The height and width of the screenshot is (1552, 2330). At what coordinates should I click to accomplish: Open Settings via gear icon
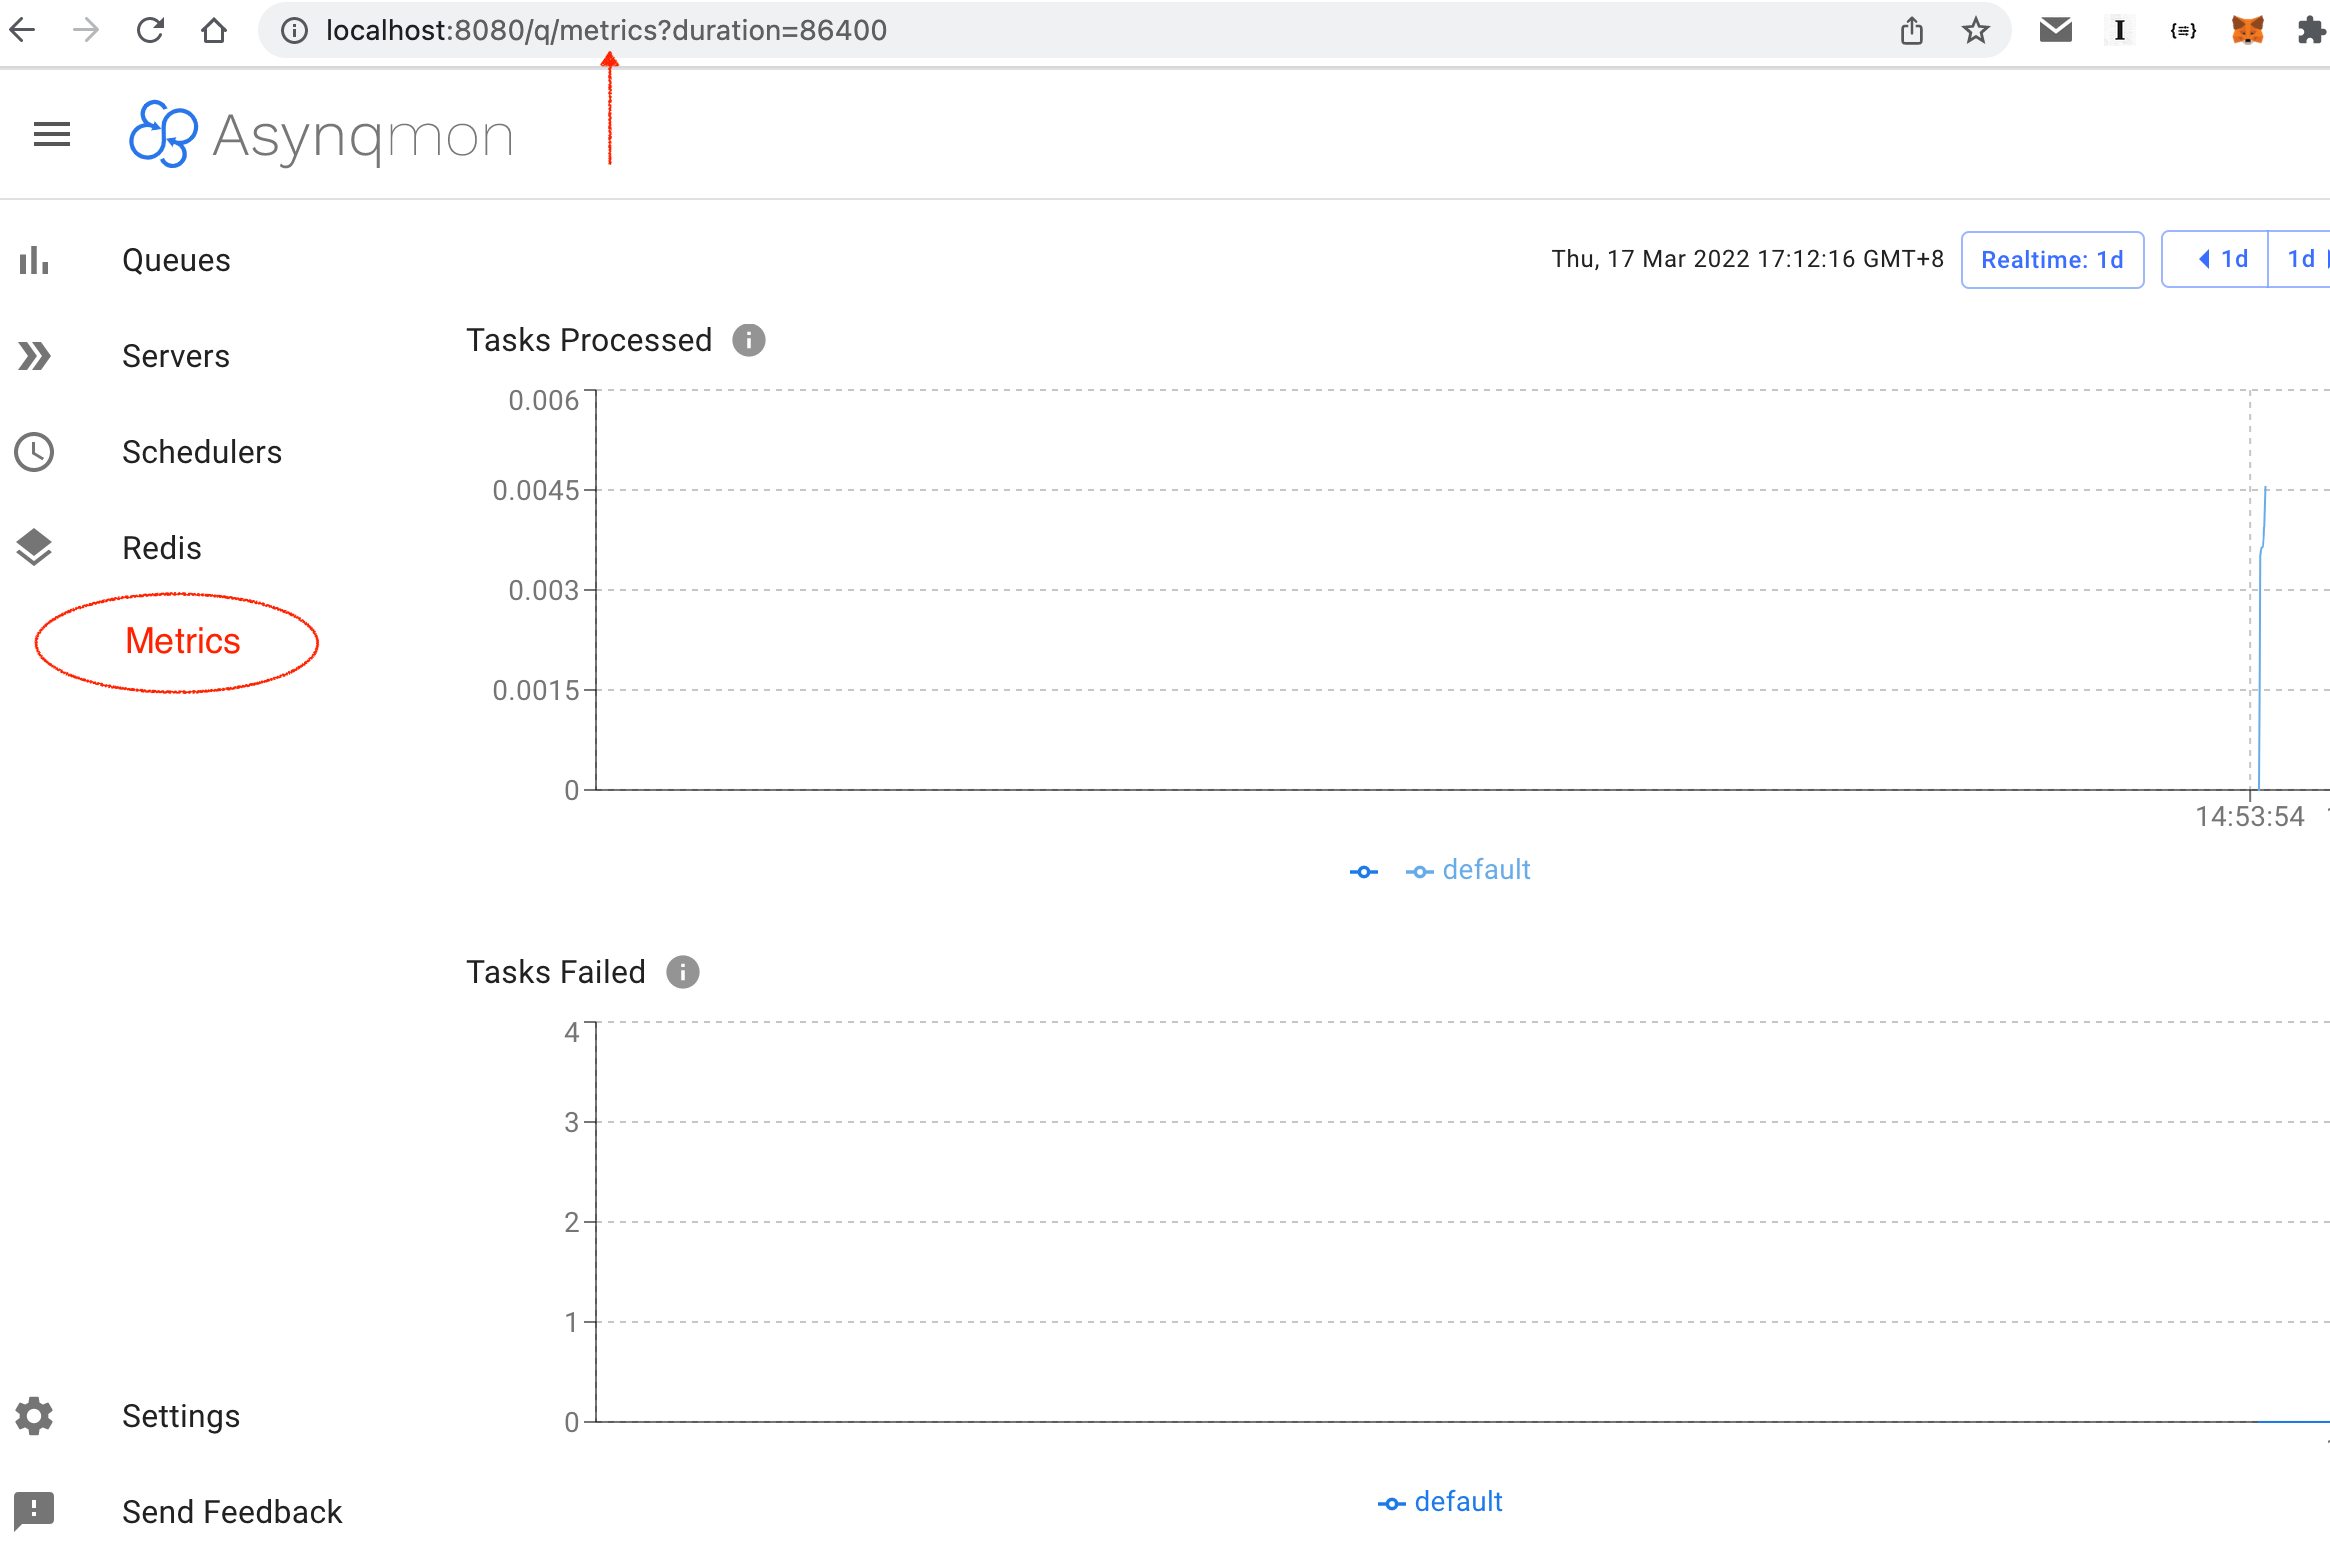click(x=34, y=1416)
